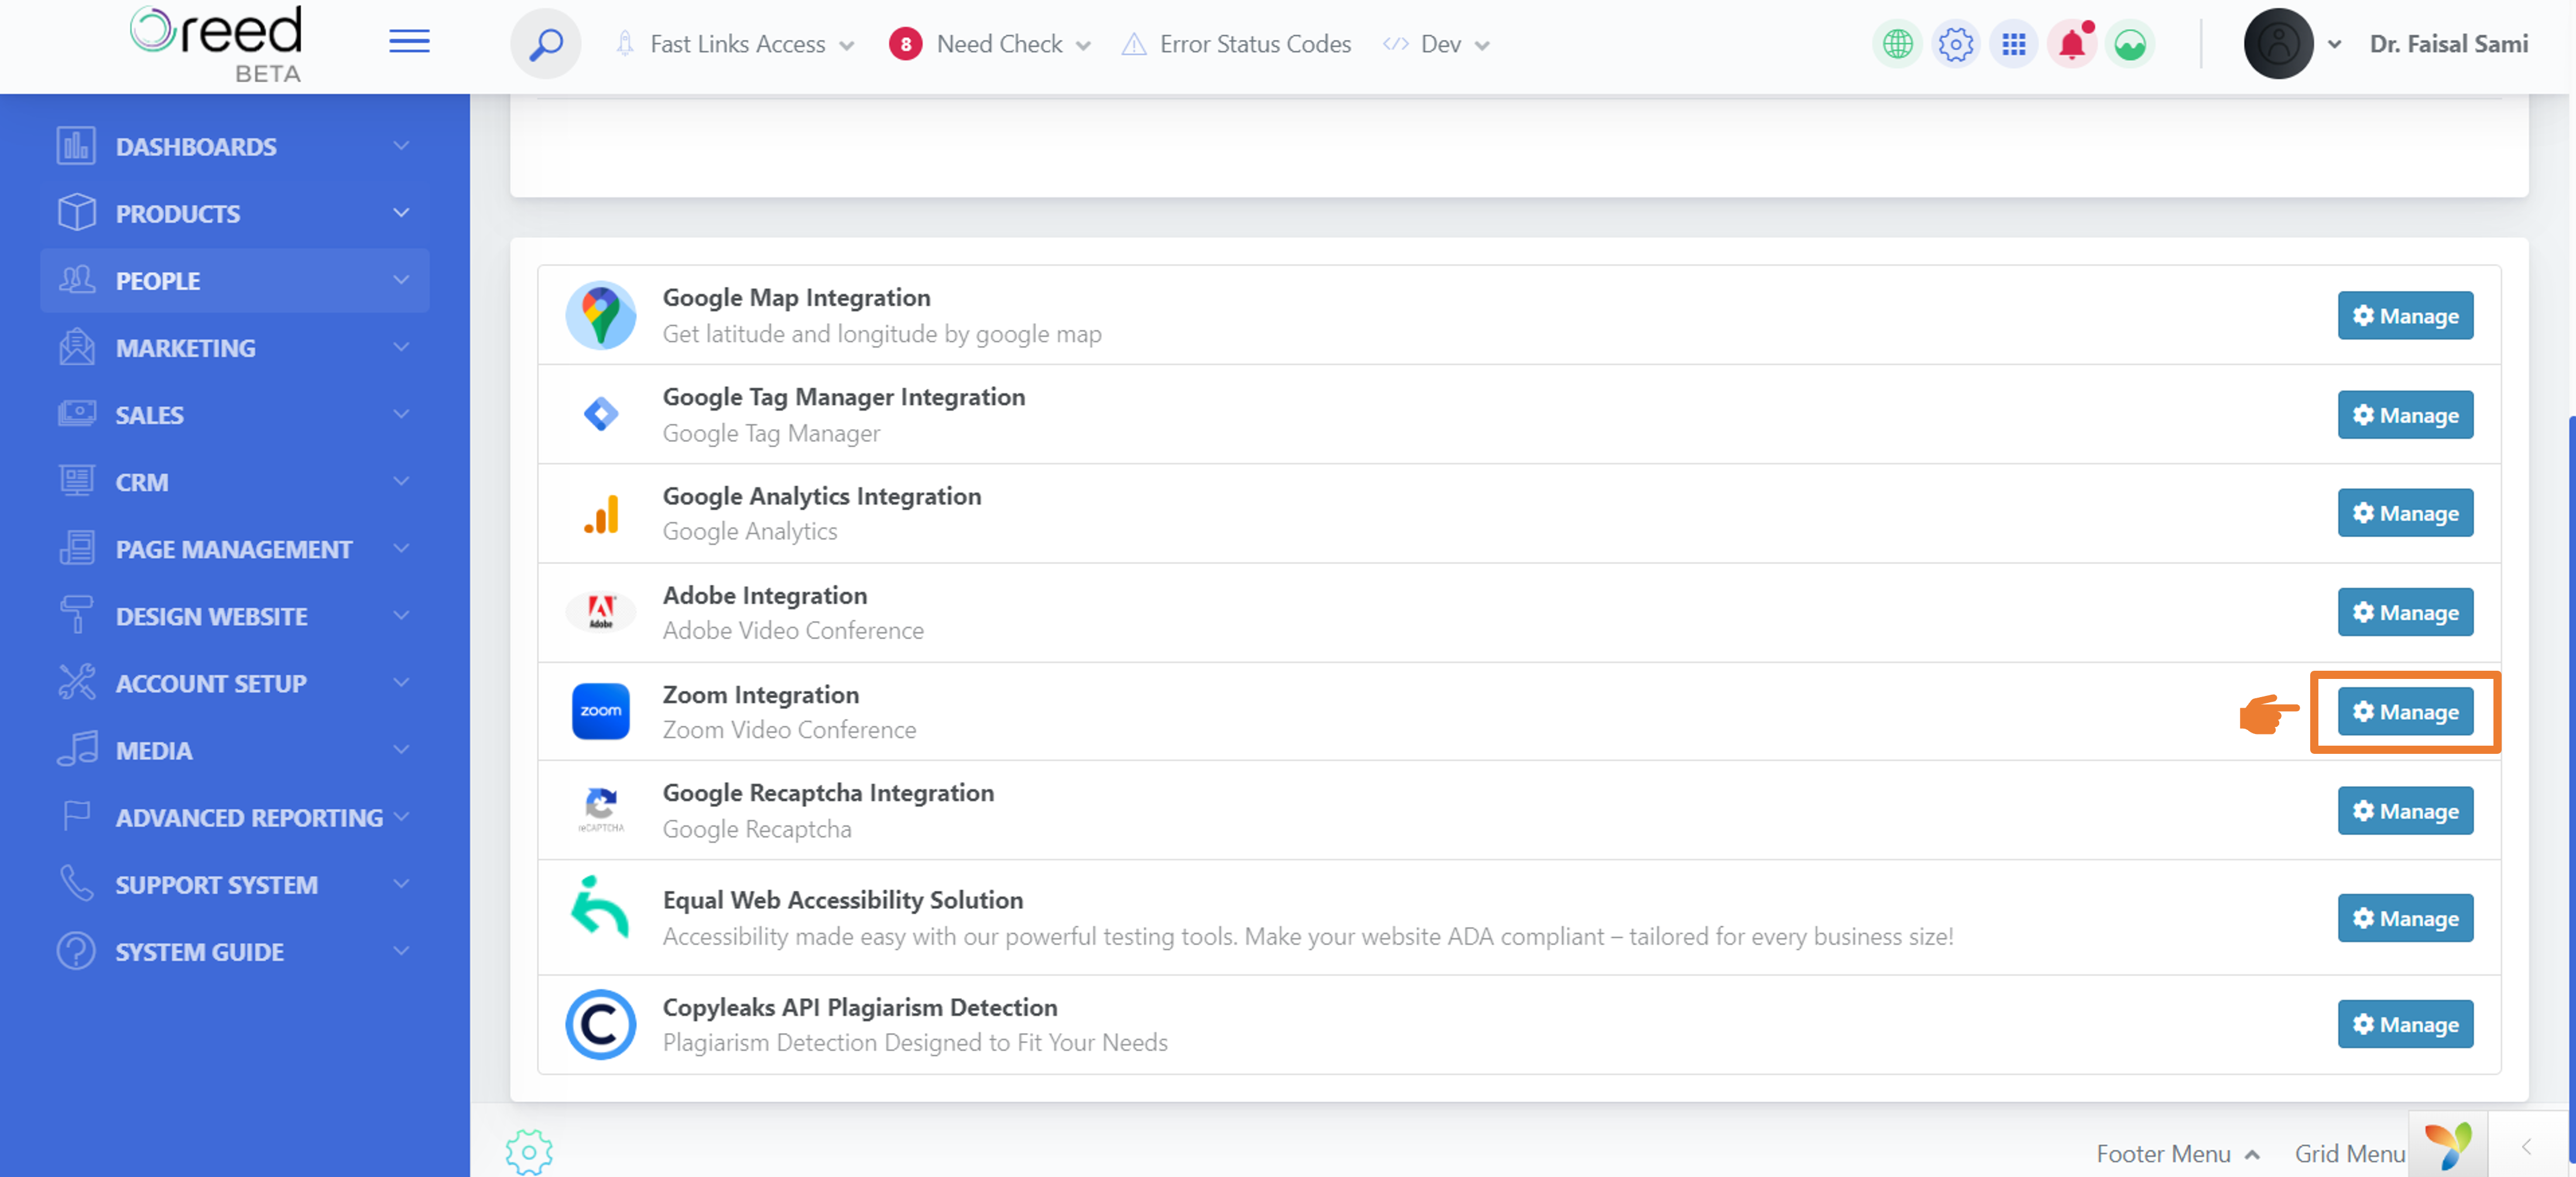Viewport: 2576px width, 1177px height.
Task: Click the green status circle icon in header
Action: [x=2130, y=44]
